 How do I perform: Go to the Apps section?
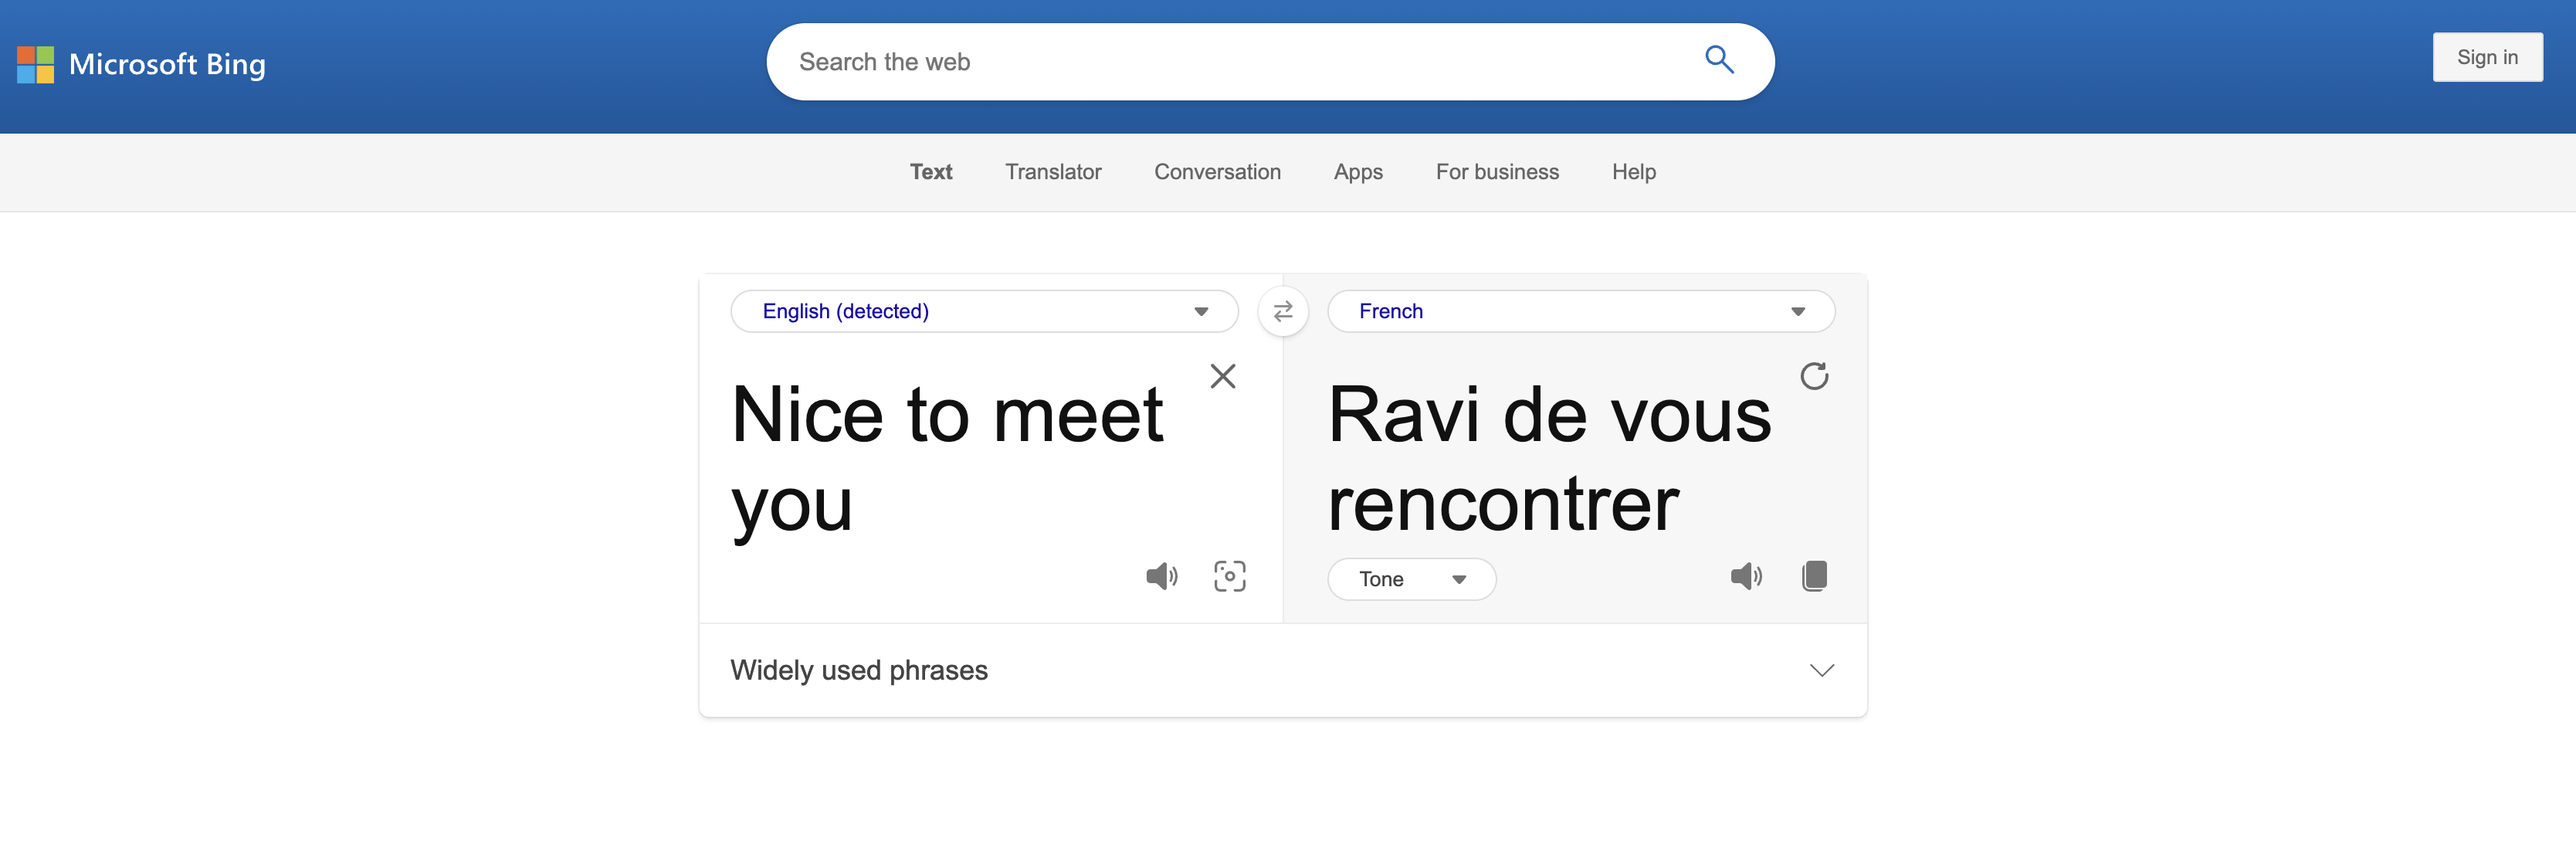(1358, 172)
